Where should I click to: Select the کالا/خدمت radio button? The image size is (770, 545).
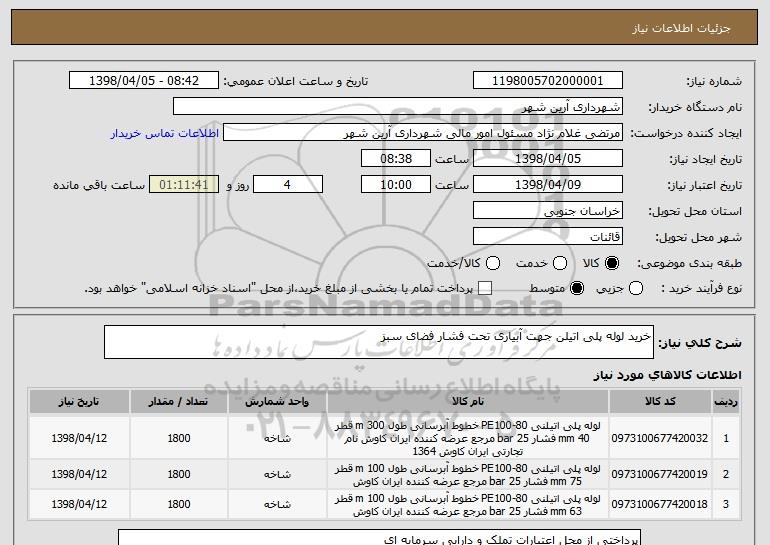(x=493, y=264)
